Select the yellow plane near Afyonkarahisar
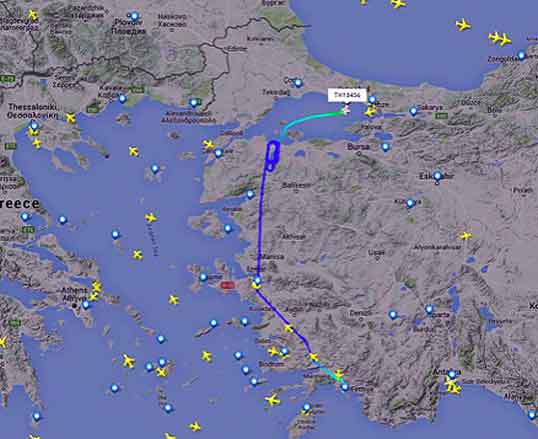The image size is (538, 439). pos(466,236)
